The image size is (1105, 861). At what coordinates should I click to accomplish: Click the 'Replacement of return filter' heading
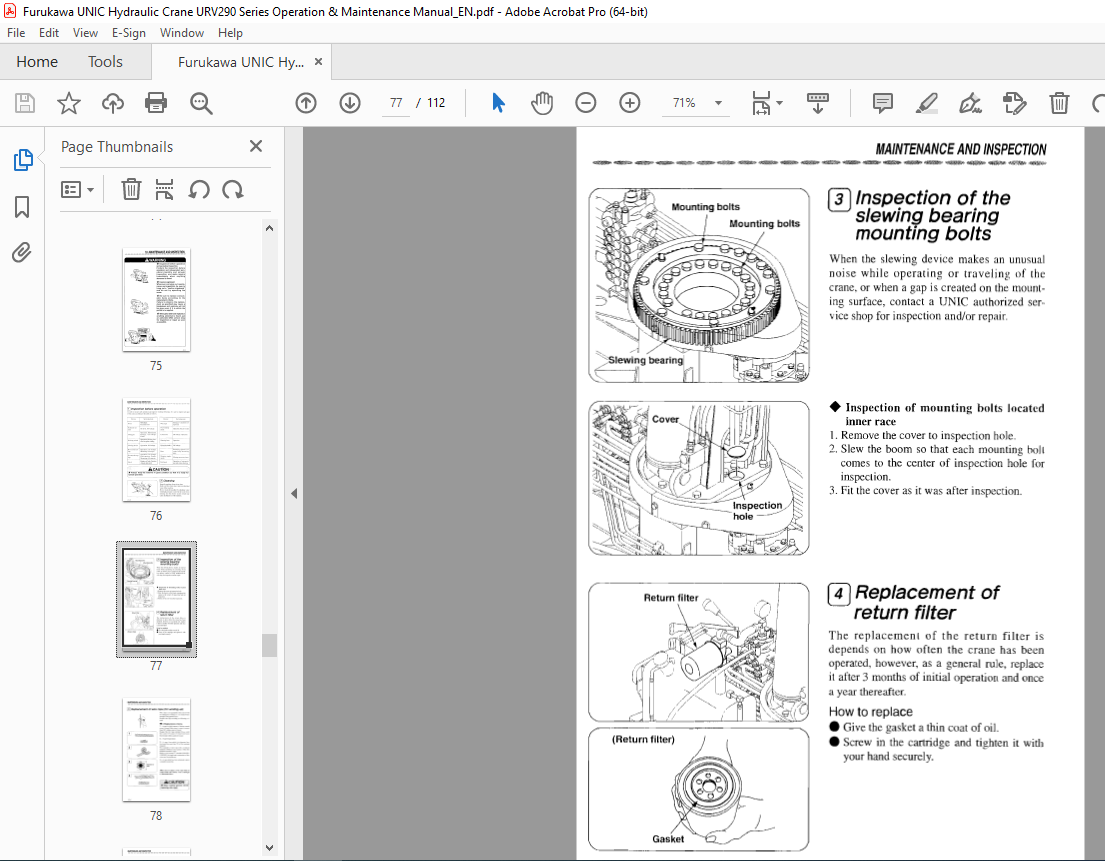[x=926, y=602]
